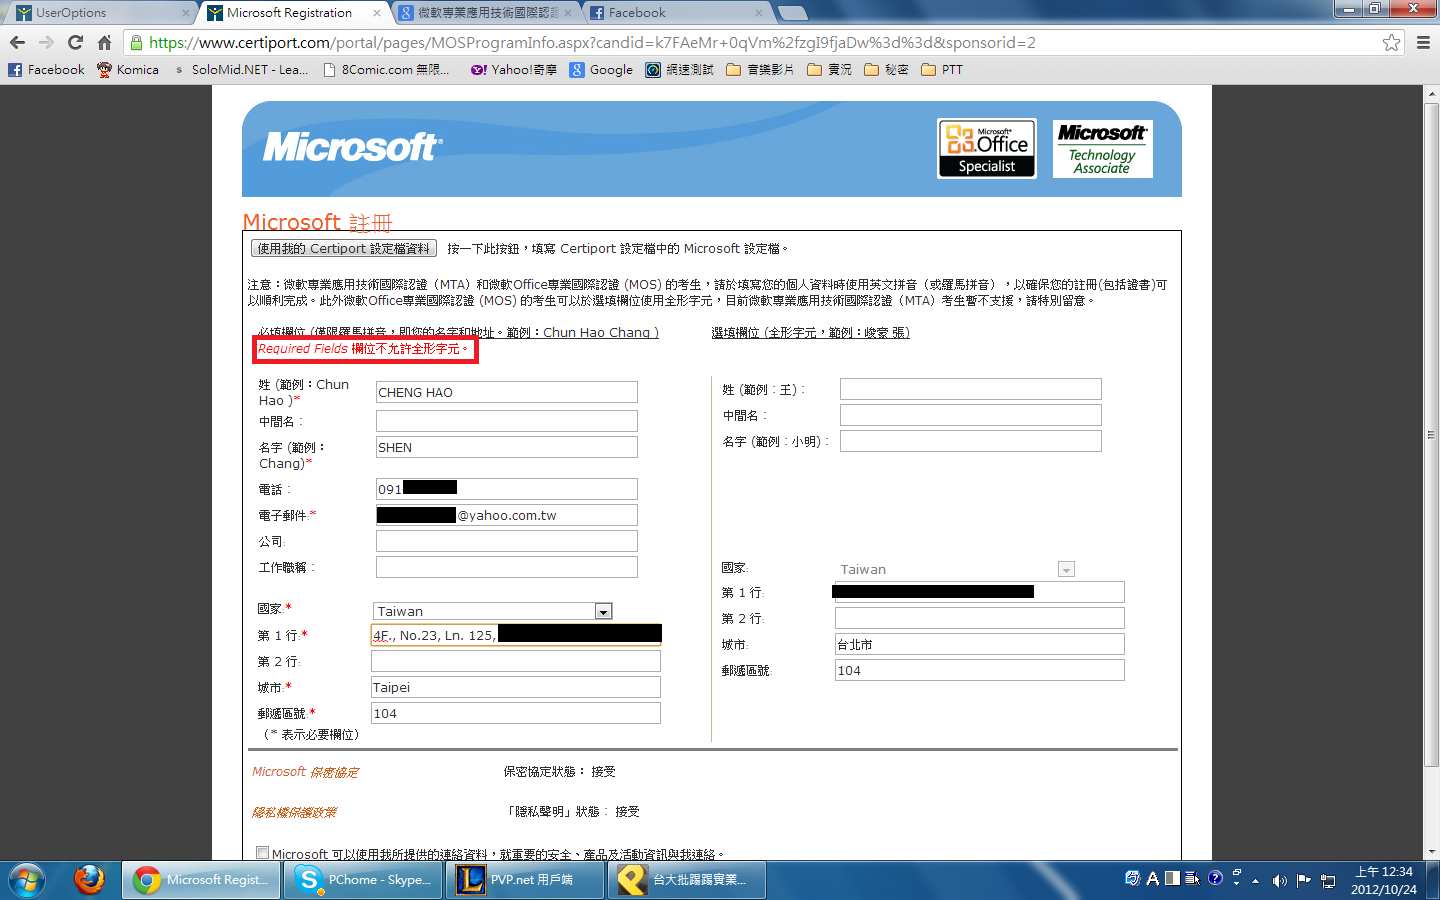The width and height of the screenshot is (1440, 900).
Task: Open a new tab with the new-tab button
Action: coord(792,13)
